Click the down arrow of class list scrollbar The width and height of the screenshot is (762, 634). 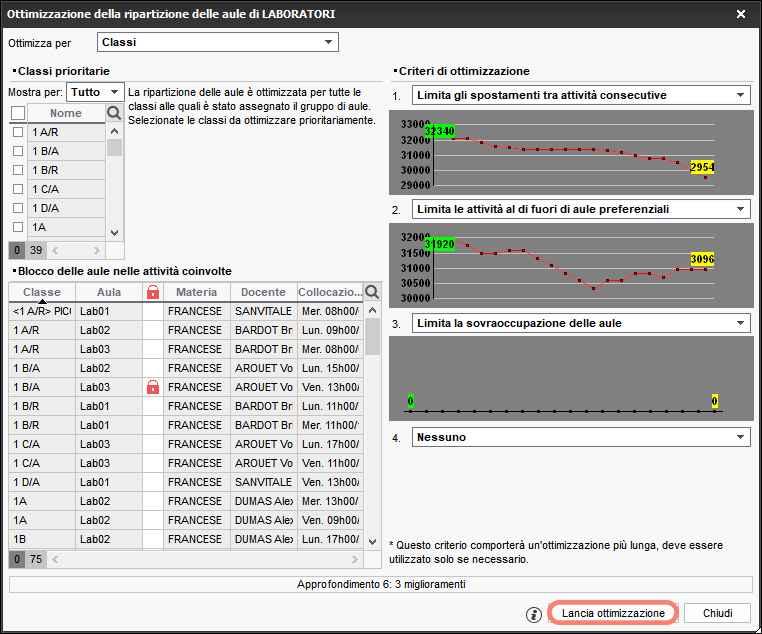(114, 233)
